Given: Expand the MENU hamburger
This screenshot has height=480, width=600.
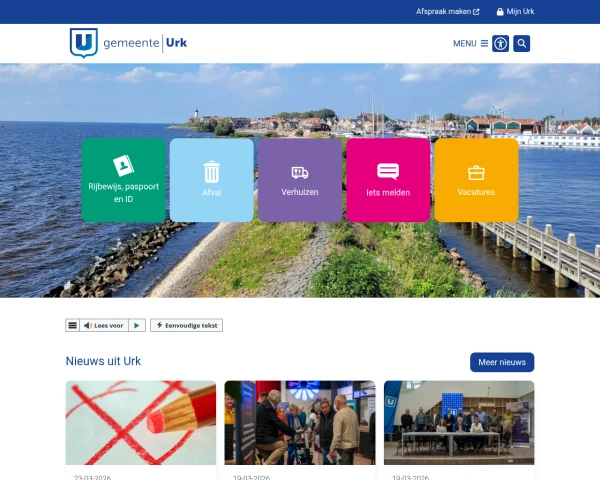Looking at the screenshot, I should pos(470,43).
